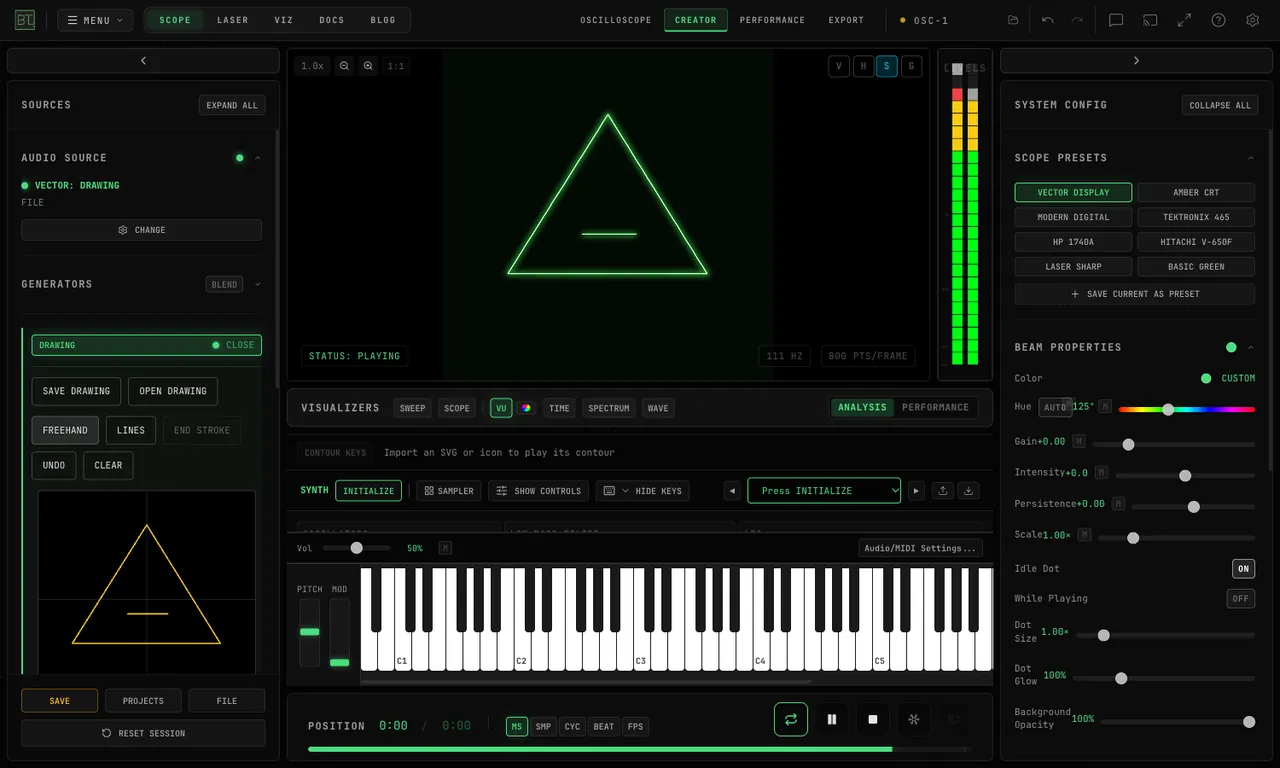Select the previous synth preset arrow

click(x=733, y=491)
